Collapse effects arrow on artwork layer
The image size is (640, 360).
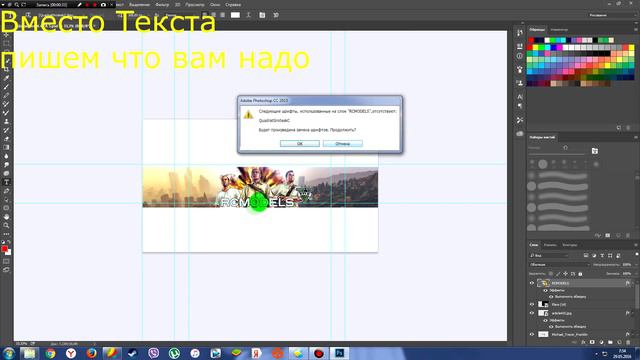coord(633,313)
